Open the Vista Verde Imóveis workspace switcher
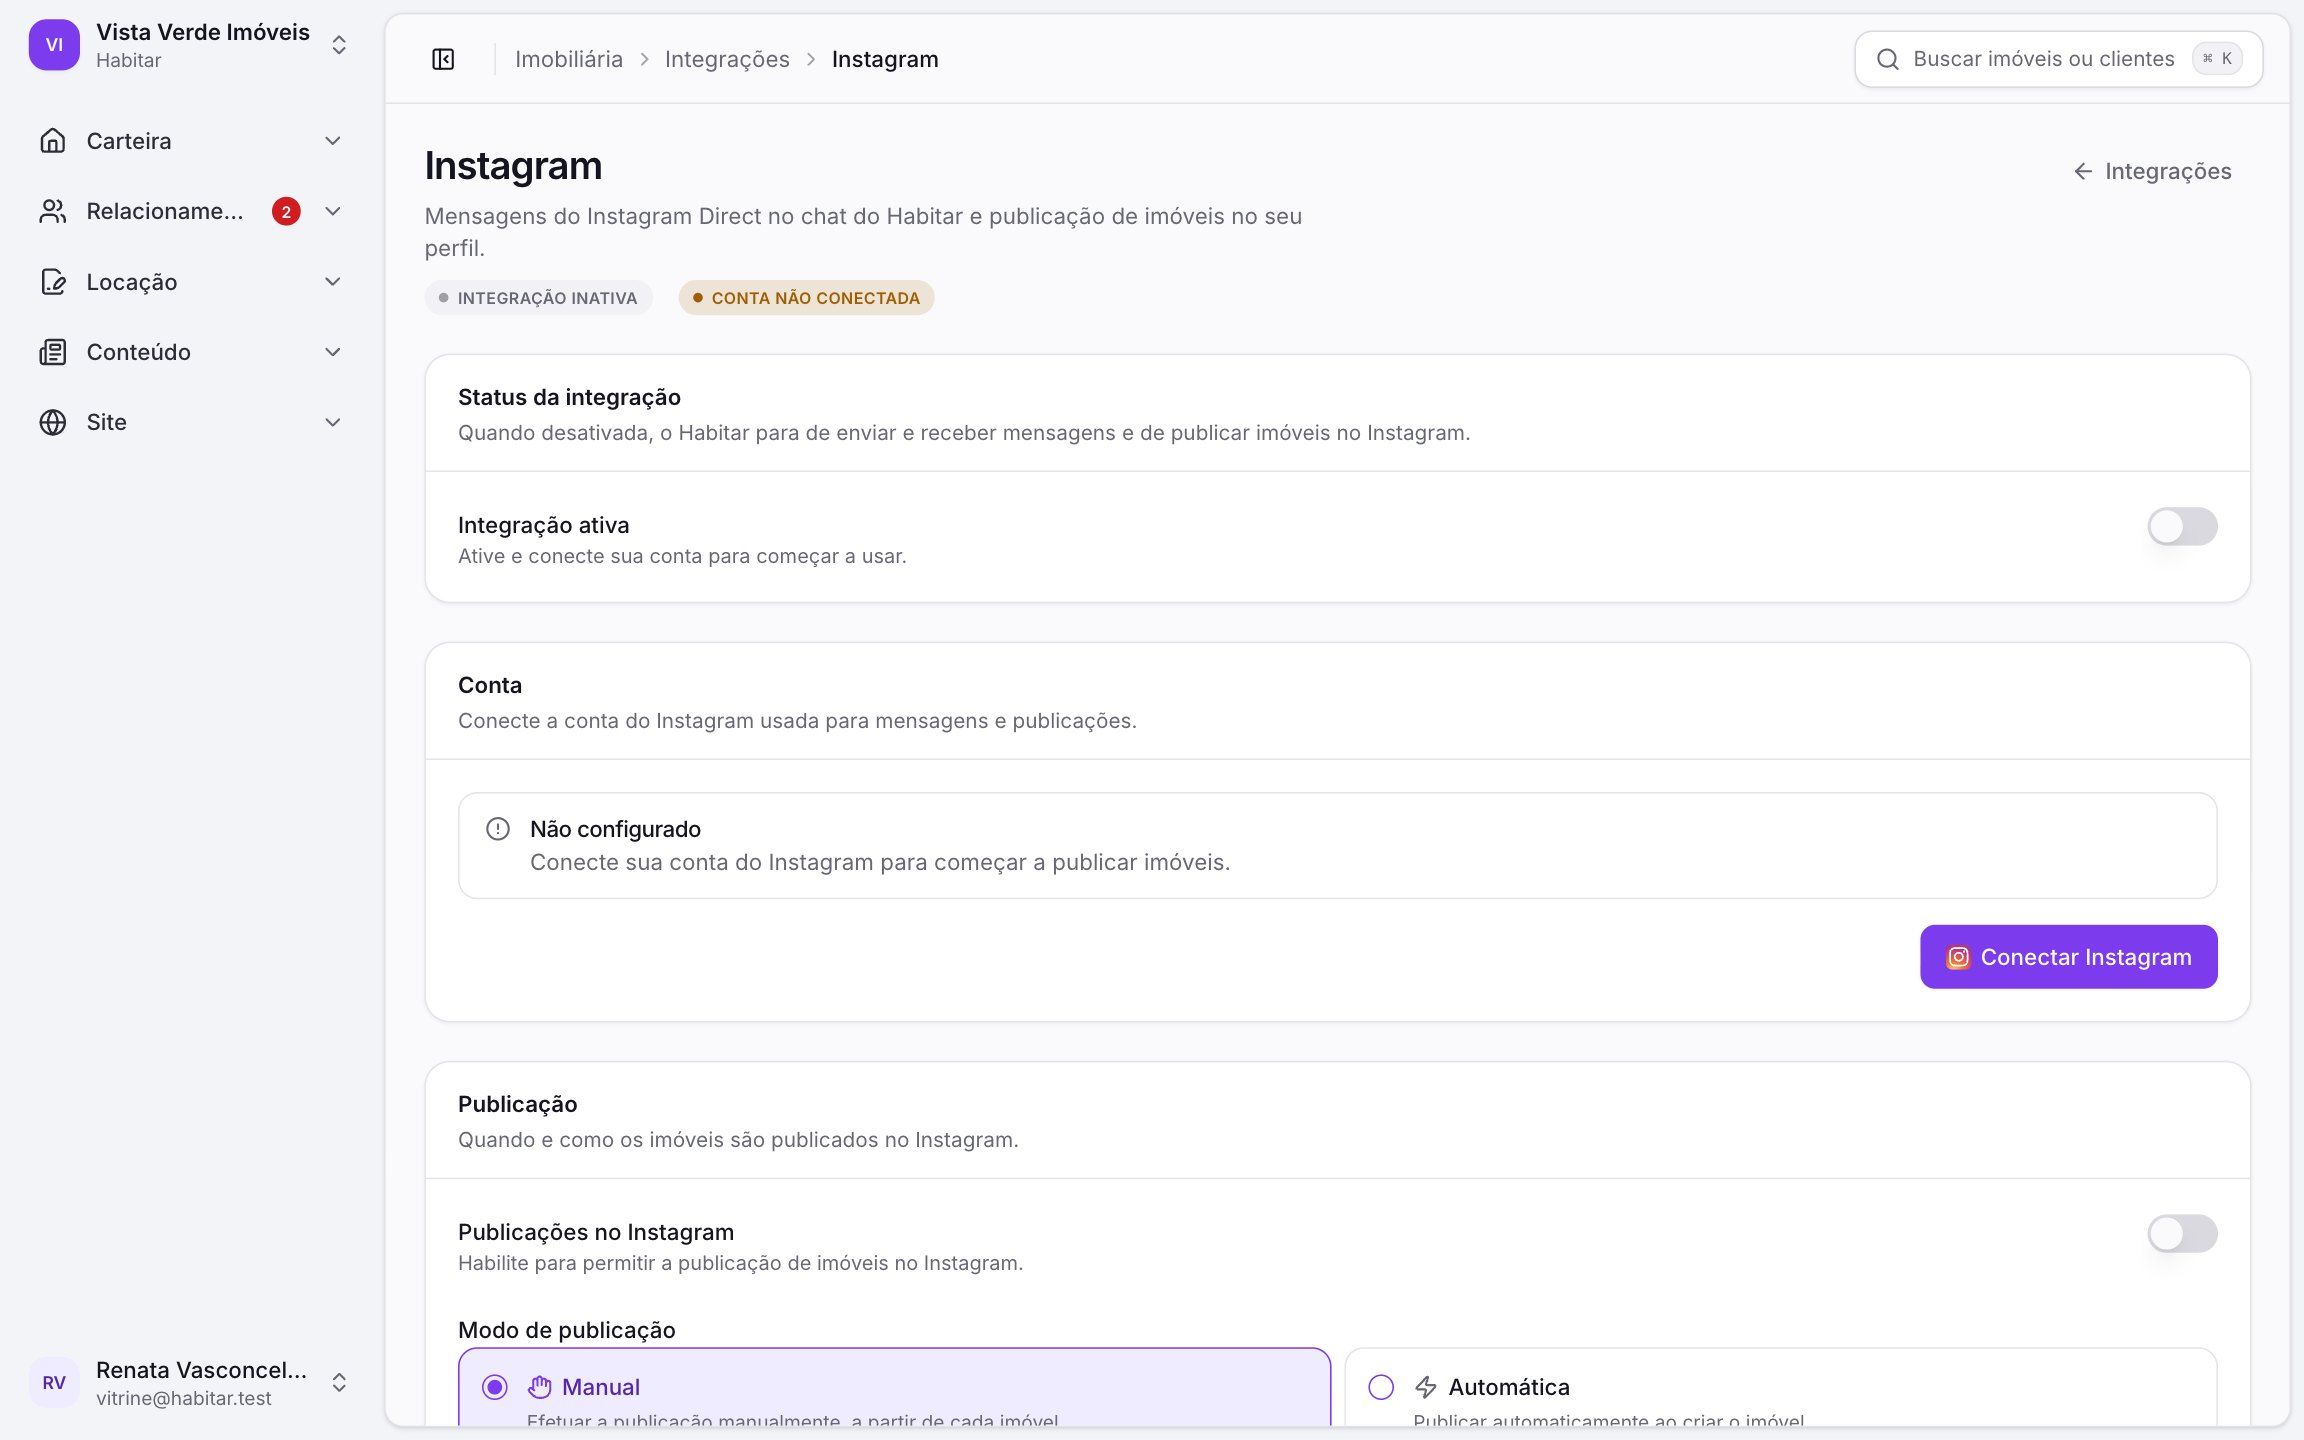 coord(190,45)
